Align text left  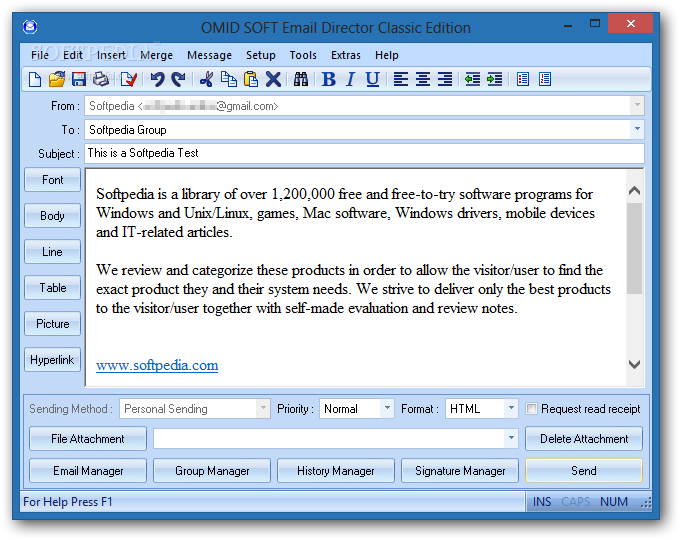click(x=401, y=79)
